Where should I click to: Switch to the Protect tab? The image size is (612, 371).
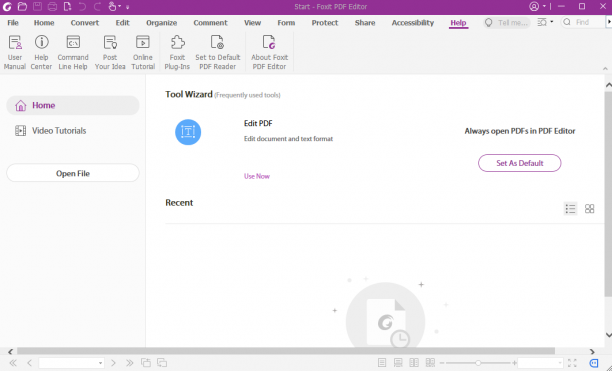(x=325, y=23)
